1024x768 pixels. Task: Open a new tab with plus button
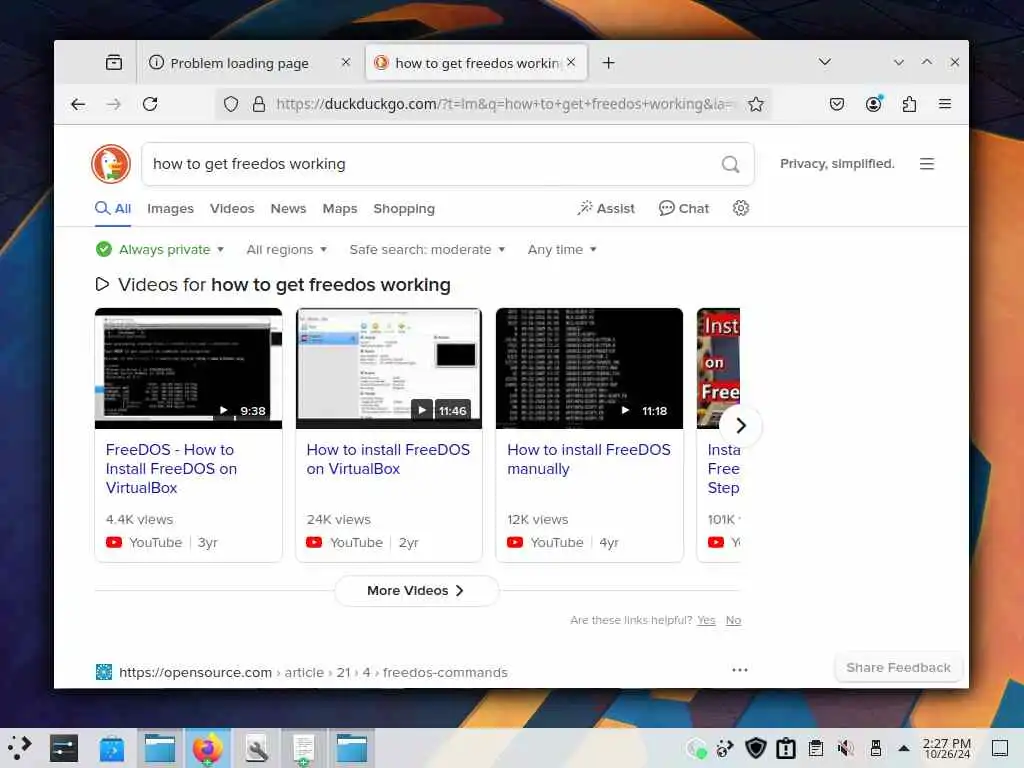[608, 63]
